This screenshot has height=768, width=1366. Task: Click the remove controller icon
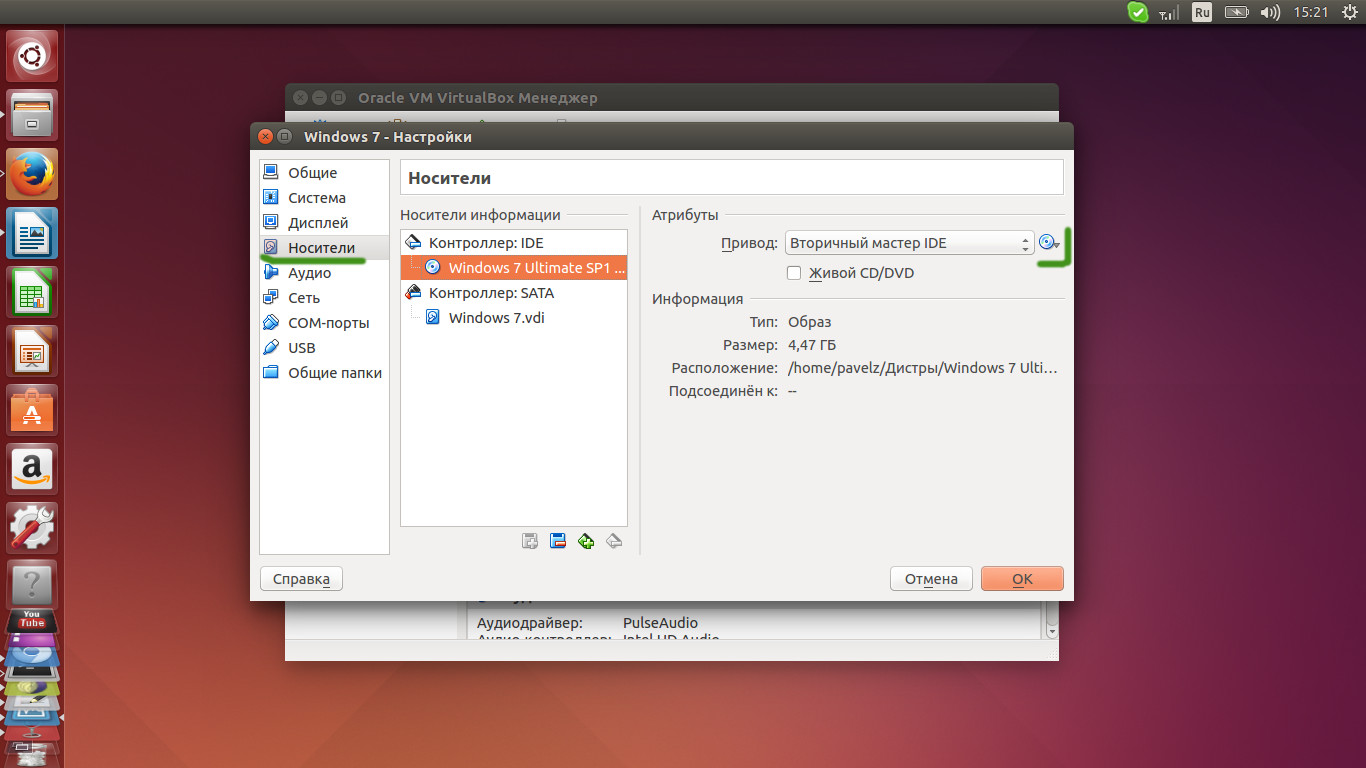point(615,541)
